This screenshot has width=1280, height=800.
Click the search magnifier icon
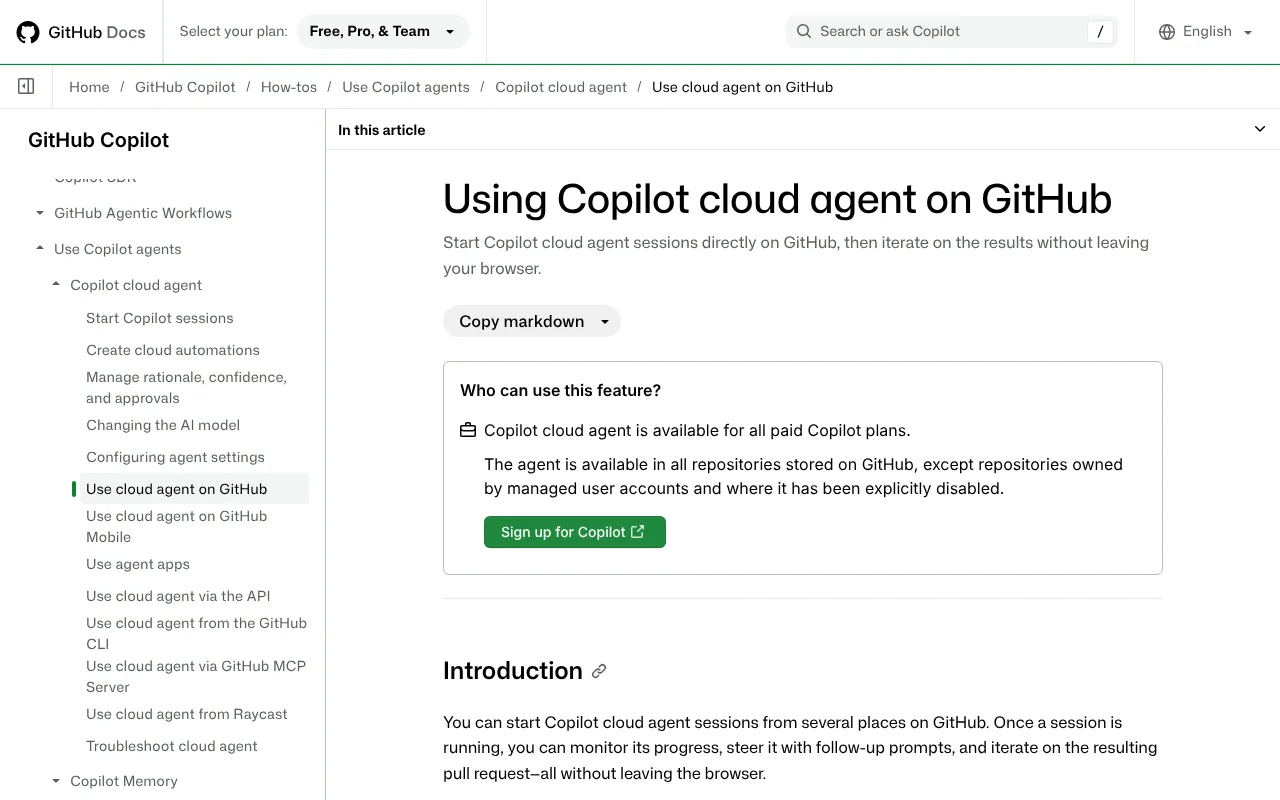point(803,31)
